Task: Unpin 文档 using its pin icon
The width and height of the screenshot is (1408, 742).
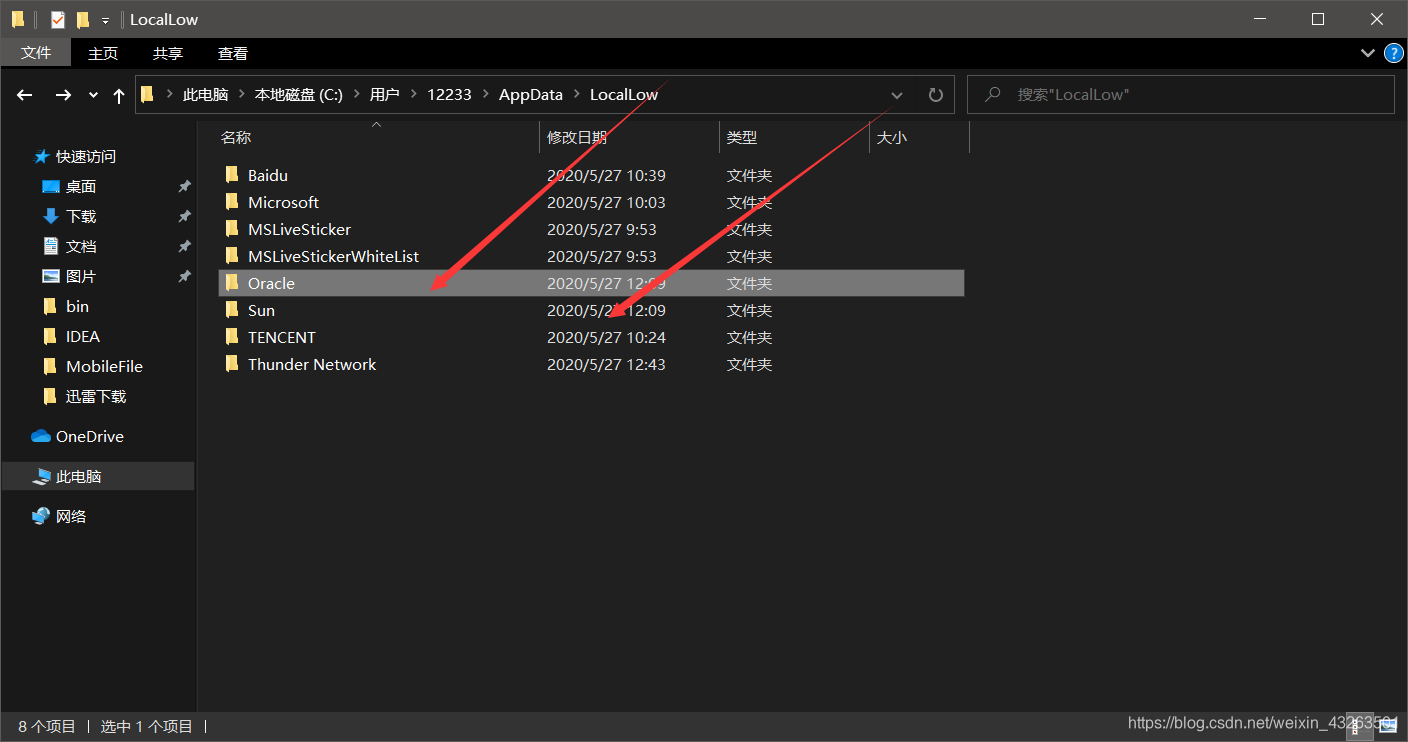Action: pos(184,246)
